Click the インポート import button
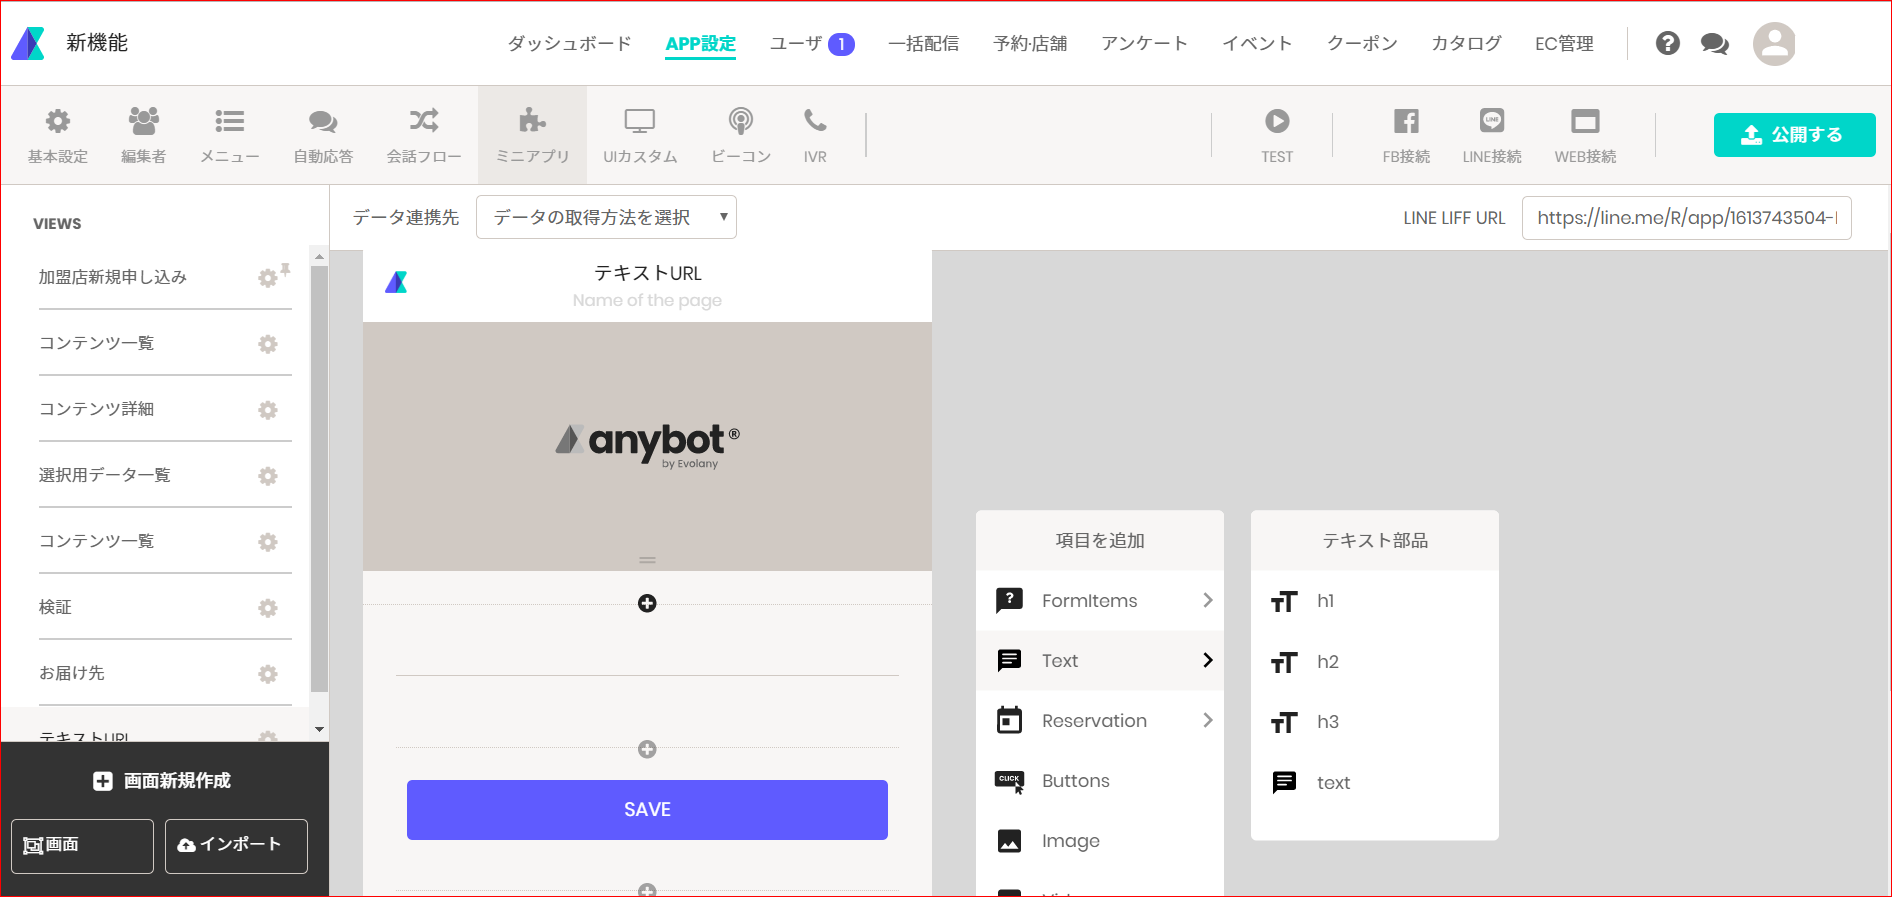The image size is (1892, 897). click(x=236, y=846)
